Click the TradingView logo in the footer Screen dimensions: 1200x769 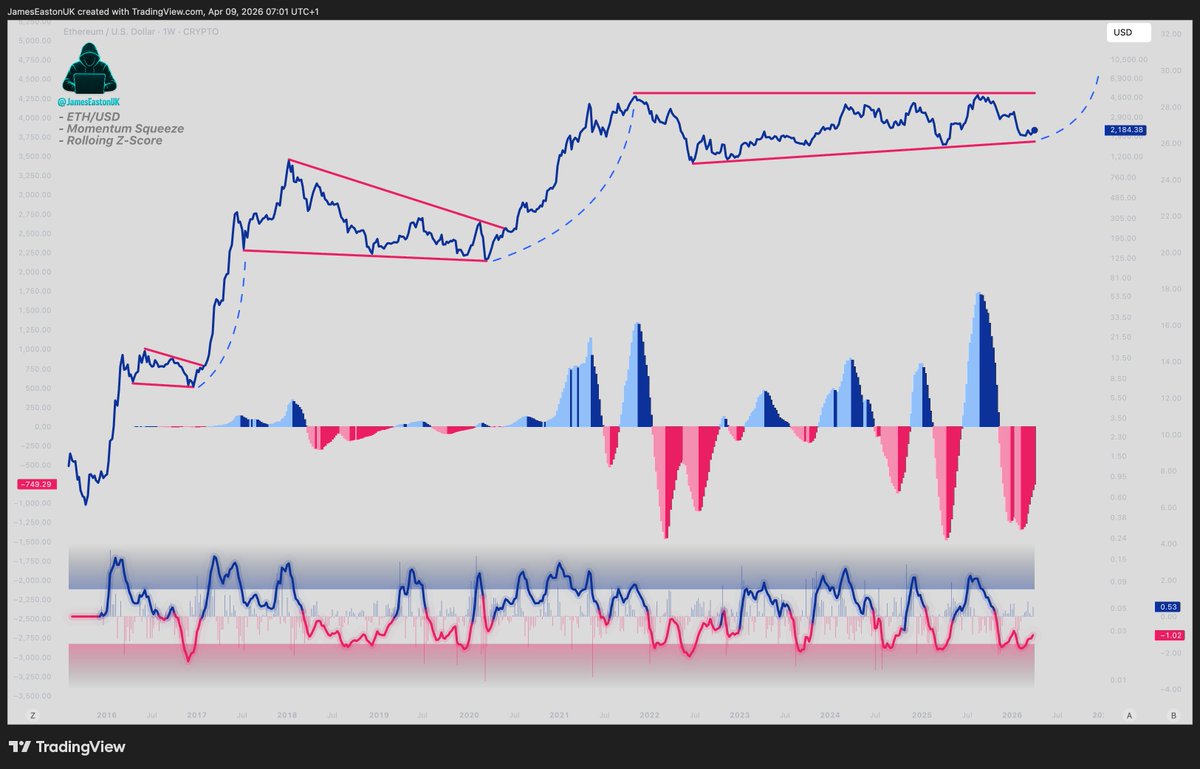[67, 747]
